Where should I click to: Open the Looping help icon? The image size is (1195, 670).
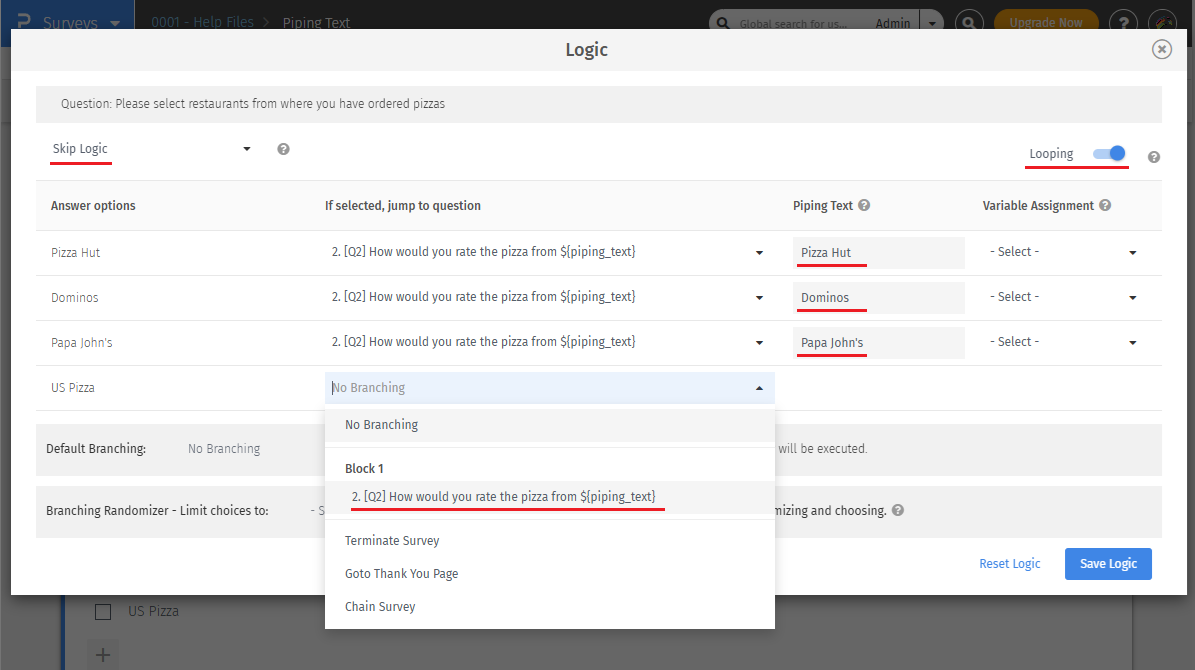pos(1154,157)
